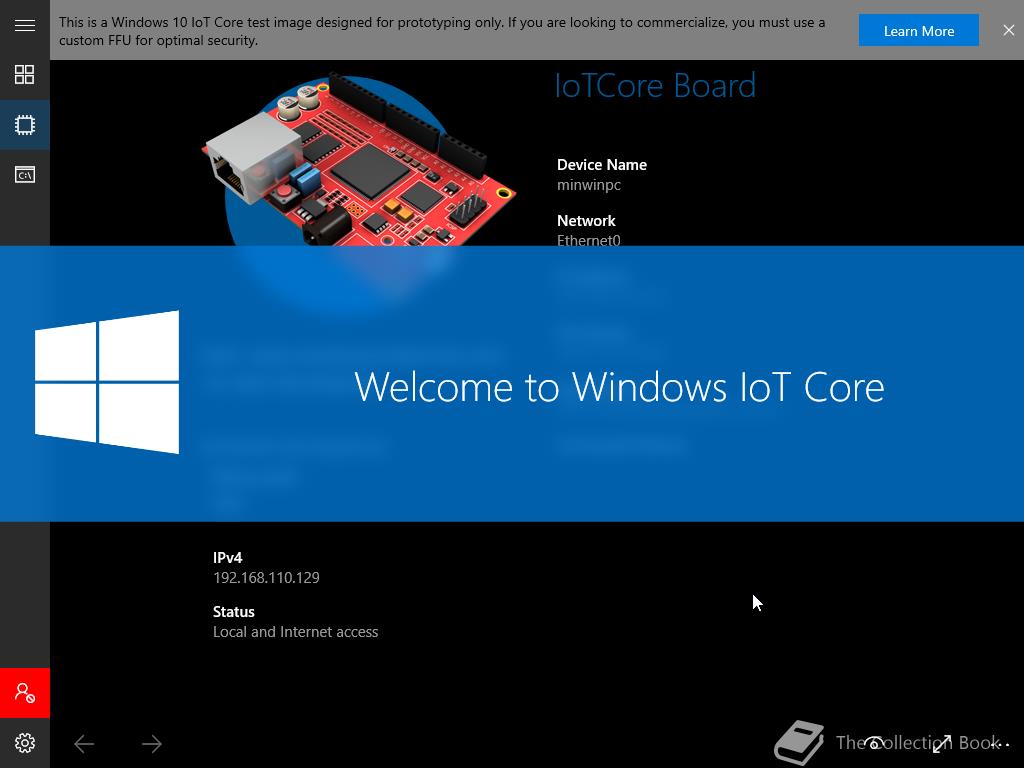The width and height of the screenshot is (1024, 768).
Task: Click the Learn More button
Action: pos(918,30)
